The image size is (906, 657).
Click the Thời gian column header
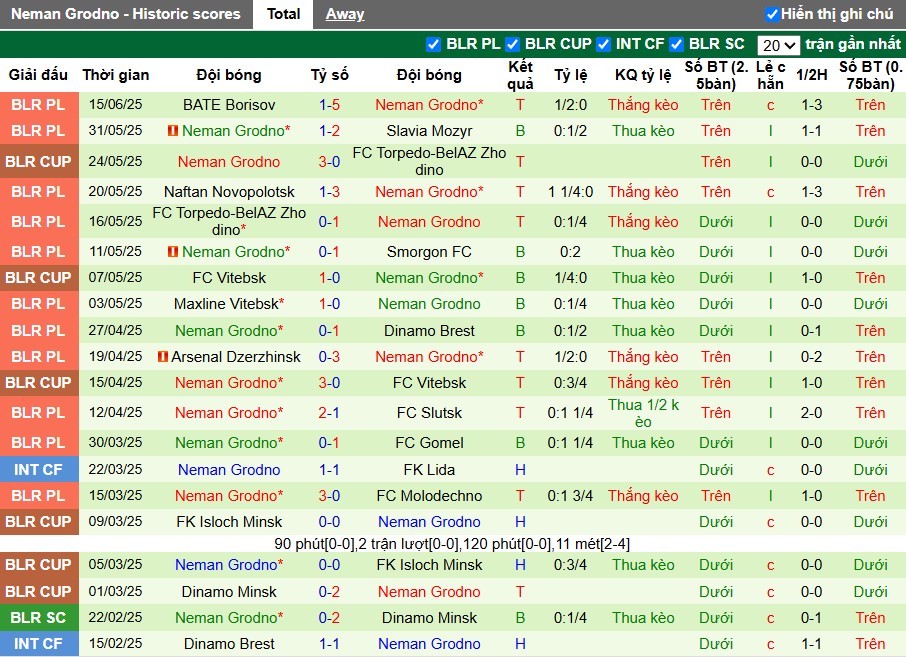(116, 75)
